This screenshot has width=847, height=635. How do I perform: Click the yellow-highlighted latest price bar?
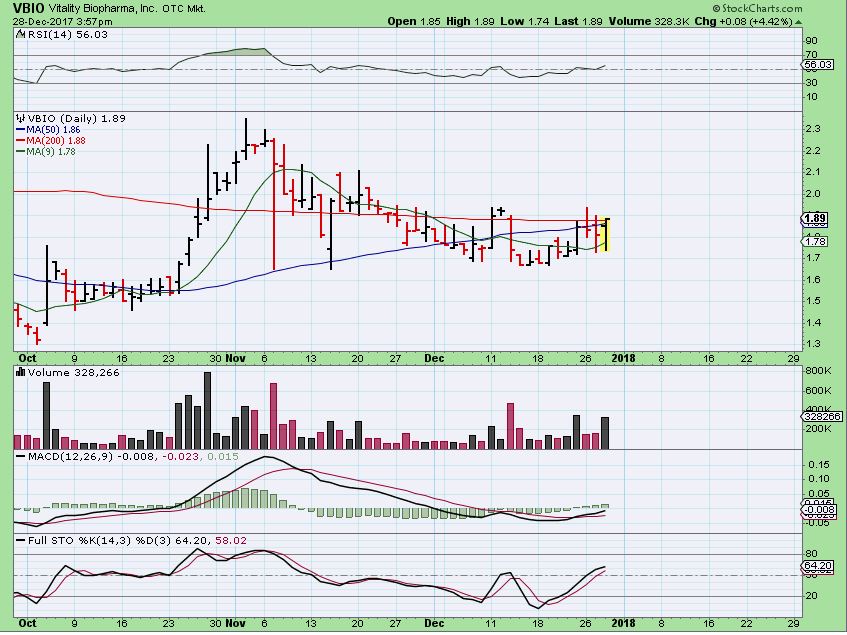tap(607, 234)
